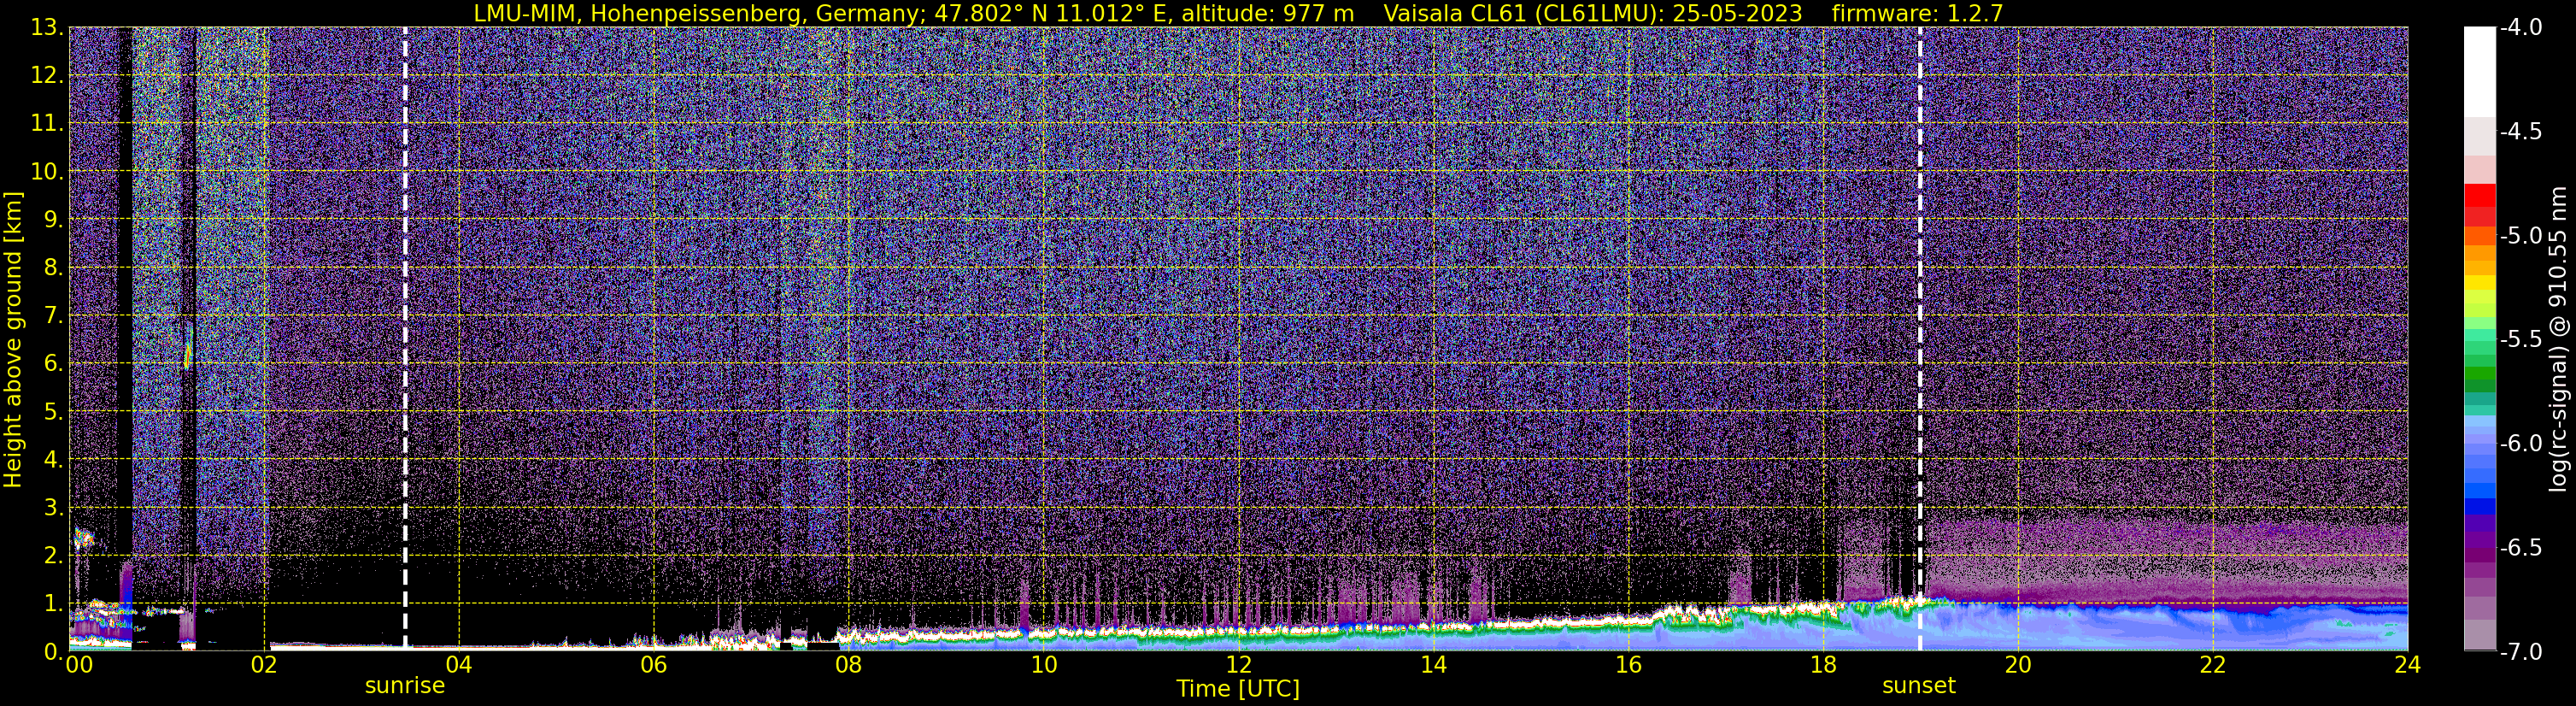Click the '20' tick on the time axis
This screenshot has width=2576, height=706.
pyautogui.click(x=2018, y=665)
